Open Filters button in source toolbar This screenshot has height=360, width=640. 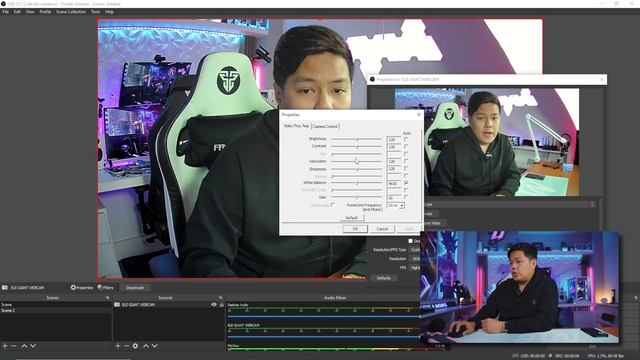click(x=106, y=288)
